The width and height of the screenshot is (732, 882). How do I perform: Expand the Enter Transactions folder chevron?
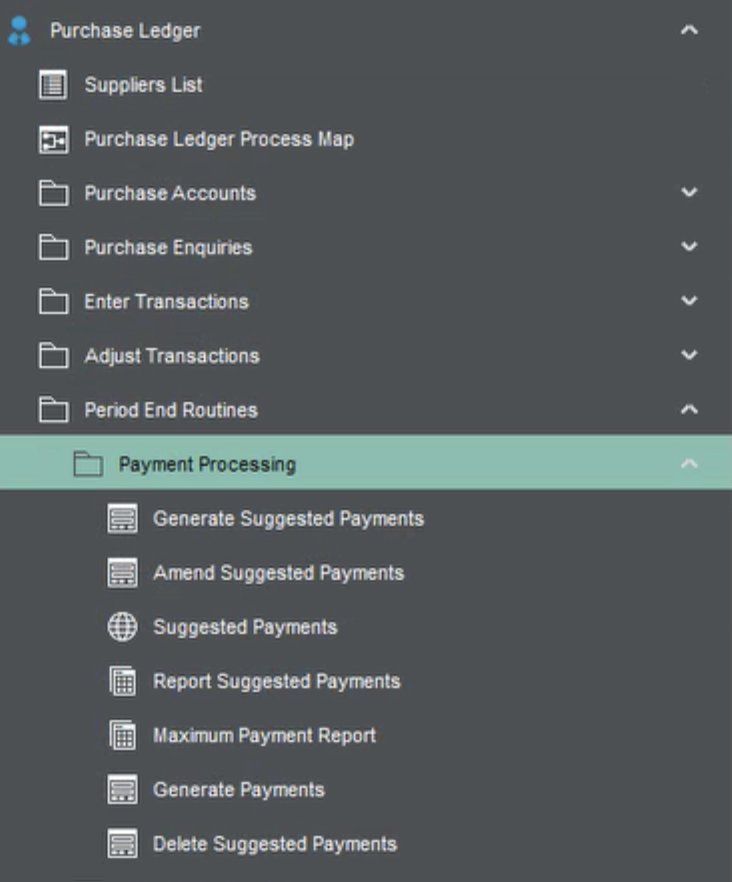tap(688, 301)
